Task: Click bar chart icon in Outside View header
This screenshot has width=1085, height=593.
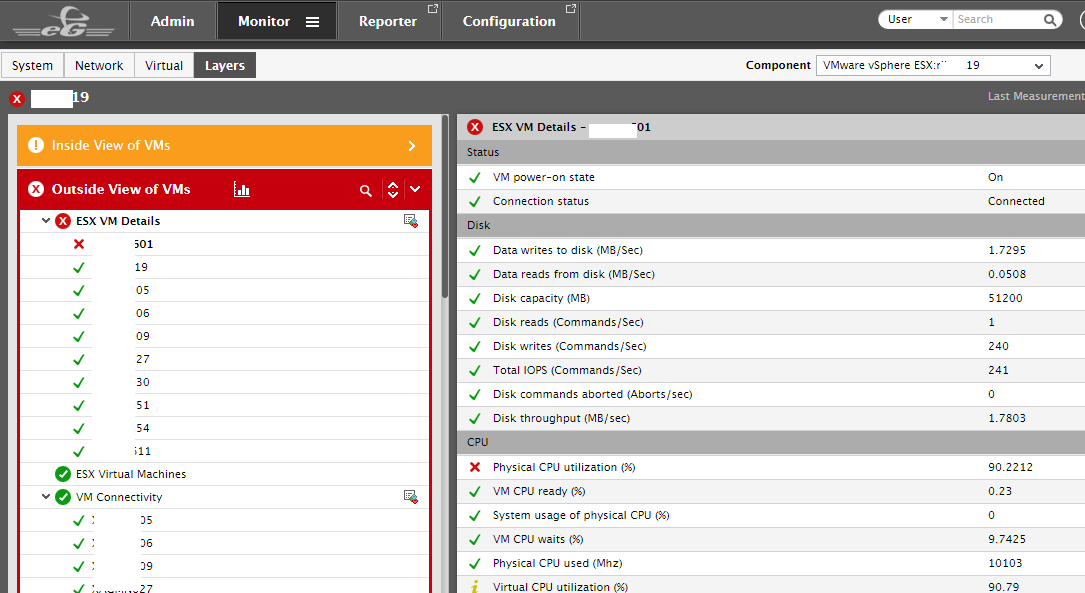Action: click(x=241, y=189)
